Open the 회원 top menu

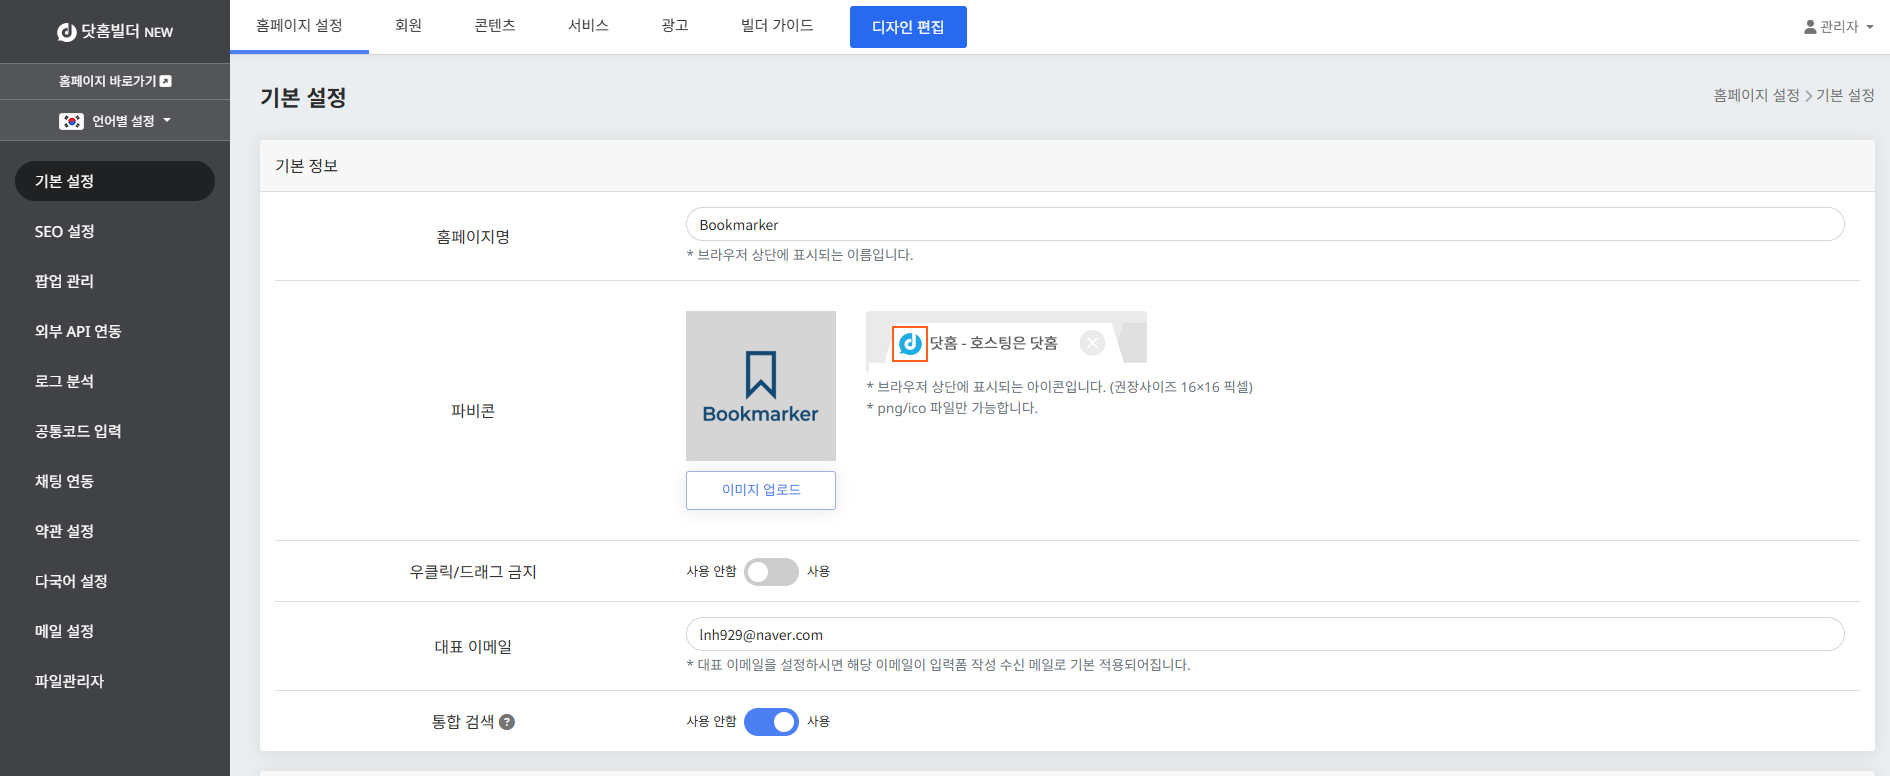click(x=408, y=26)
